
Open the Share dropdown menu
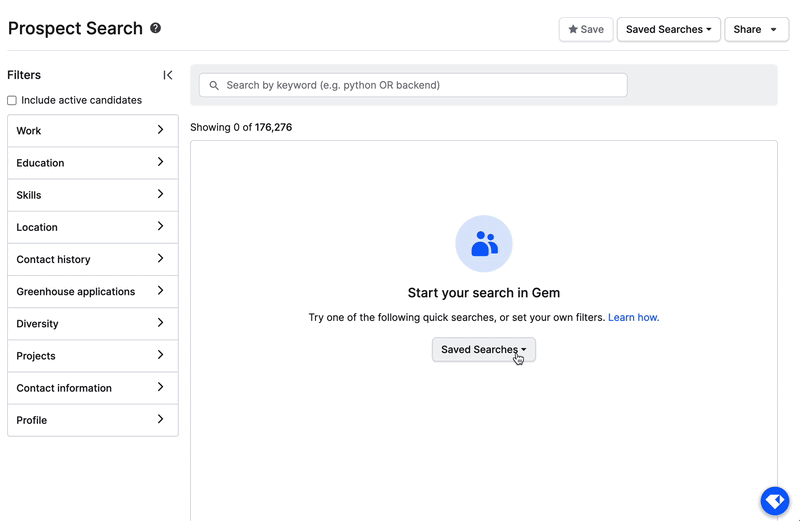[755, 30]
